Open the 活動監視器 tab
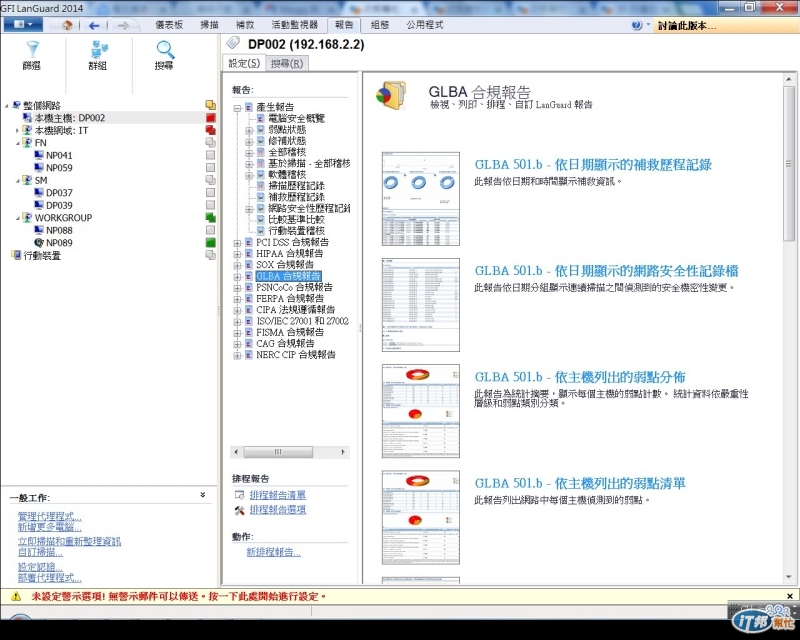The image size is (800, 640). click(x=294, y=24)
